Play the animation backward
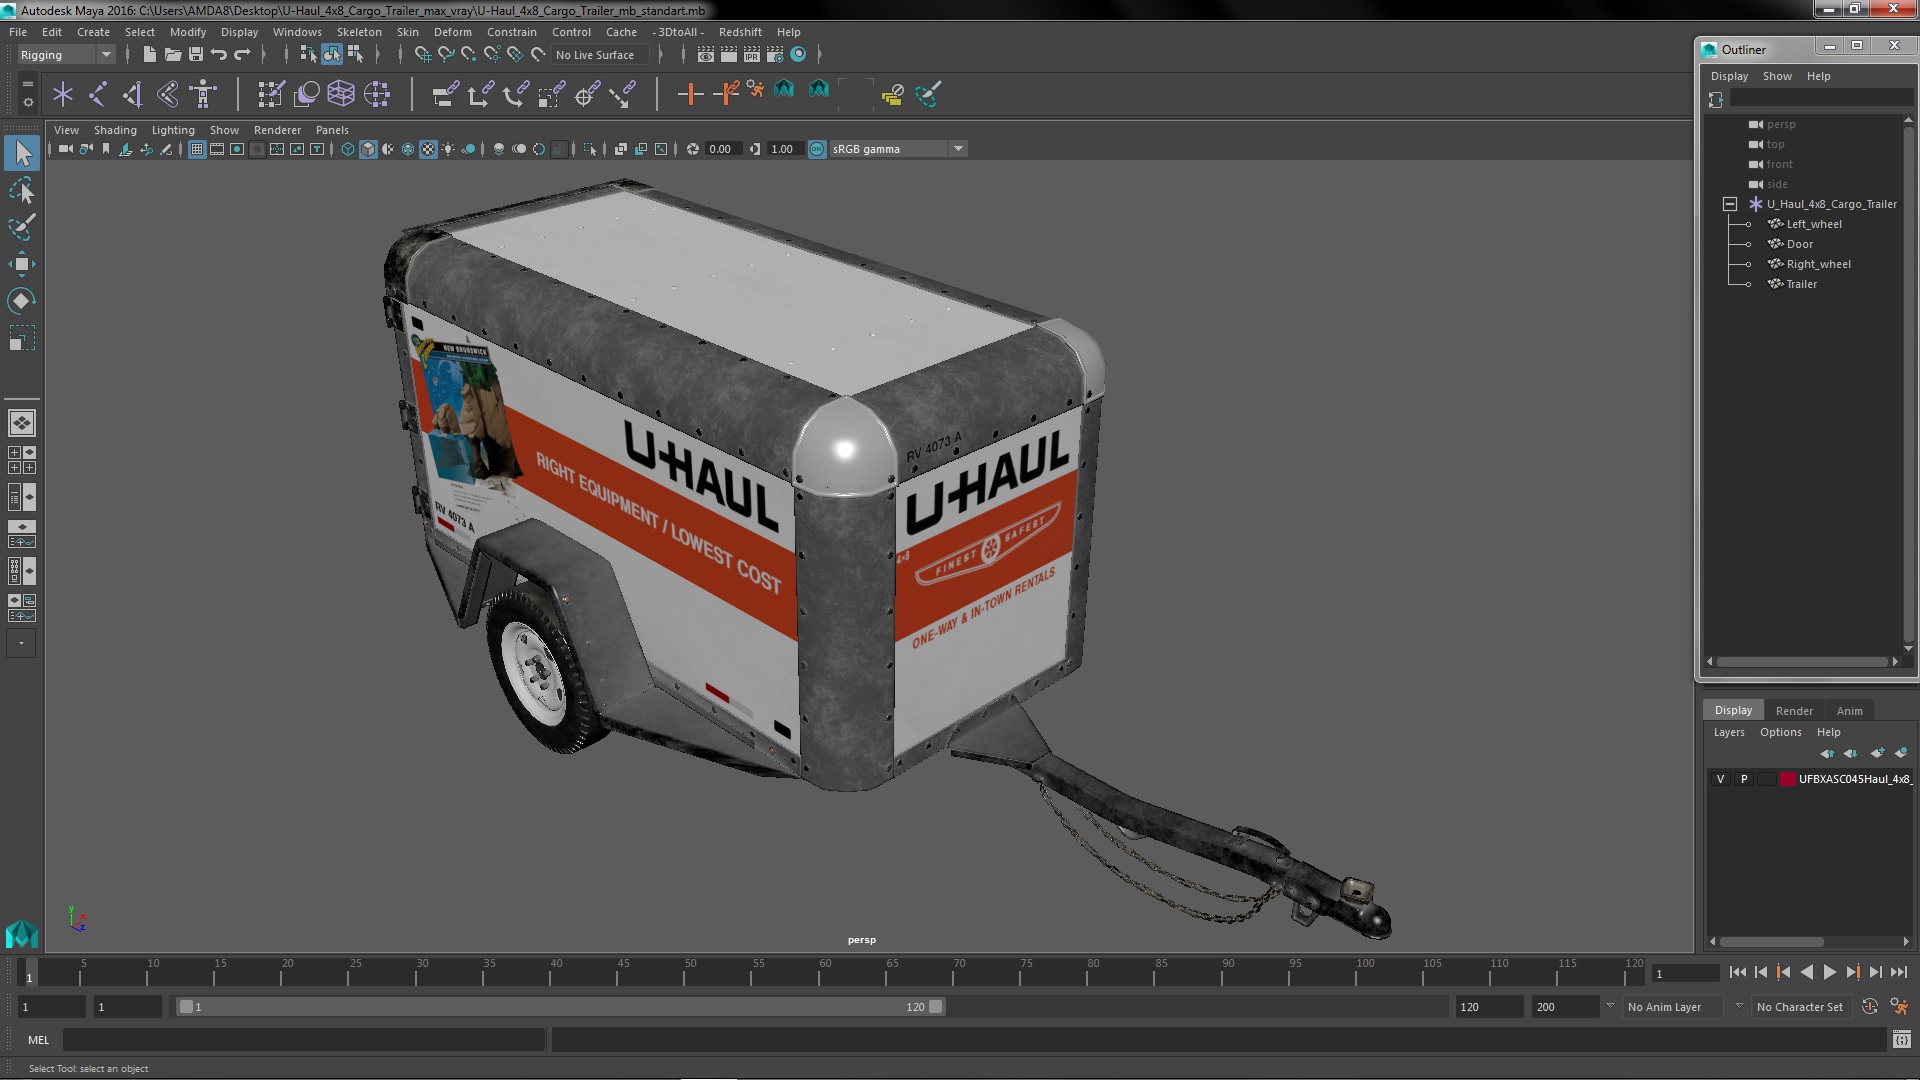Image resolution: width=1920 pixels, height=1080 pixels. (1806, 972)
